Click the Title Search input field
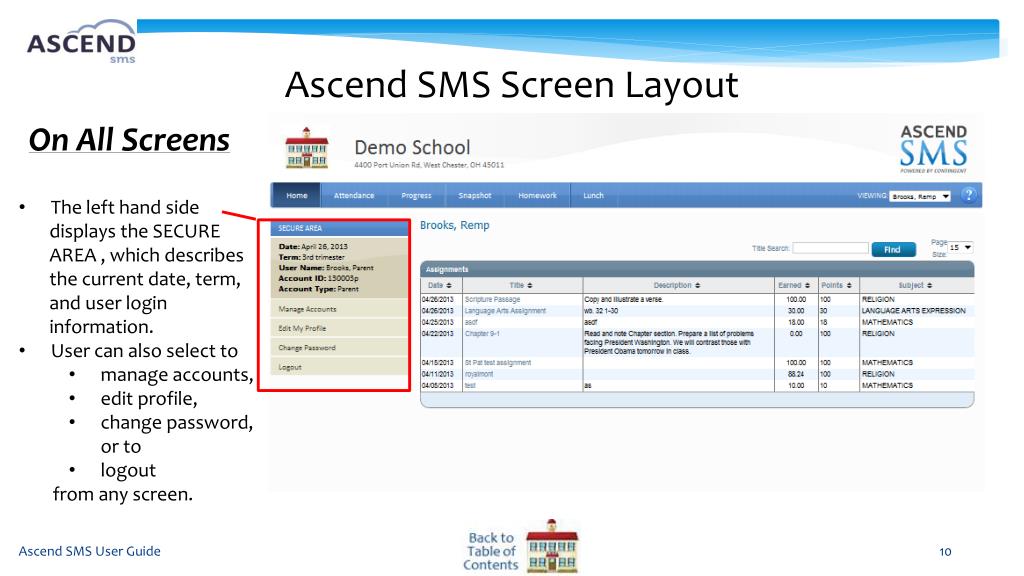 (830, 248)
